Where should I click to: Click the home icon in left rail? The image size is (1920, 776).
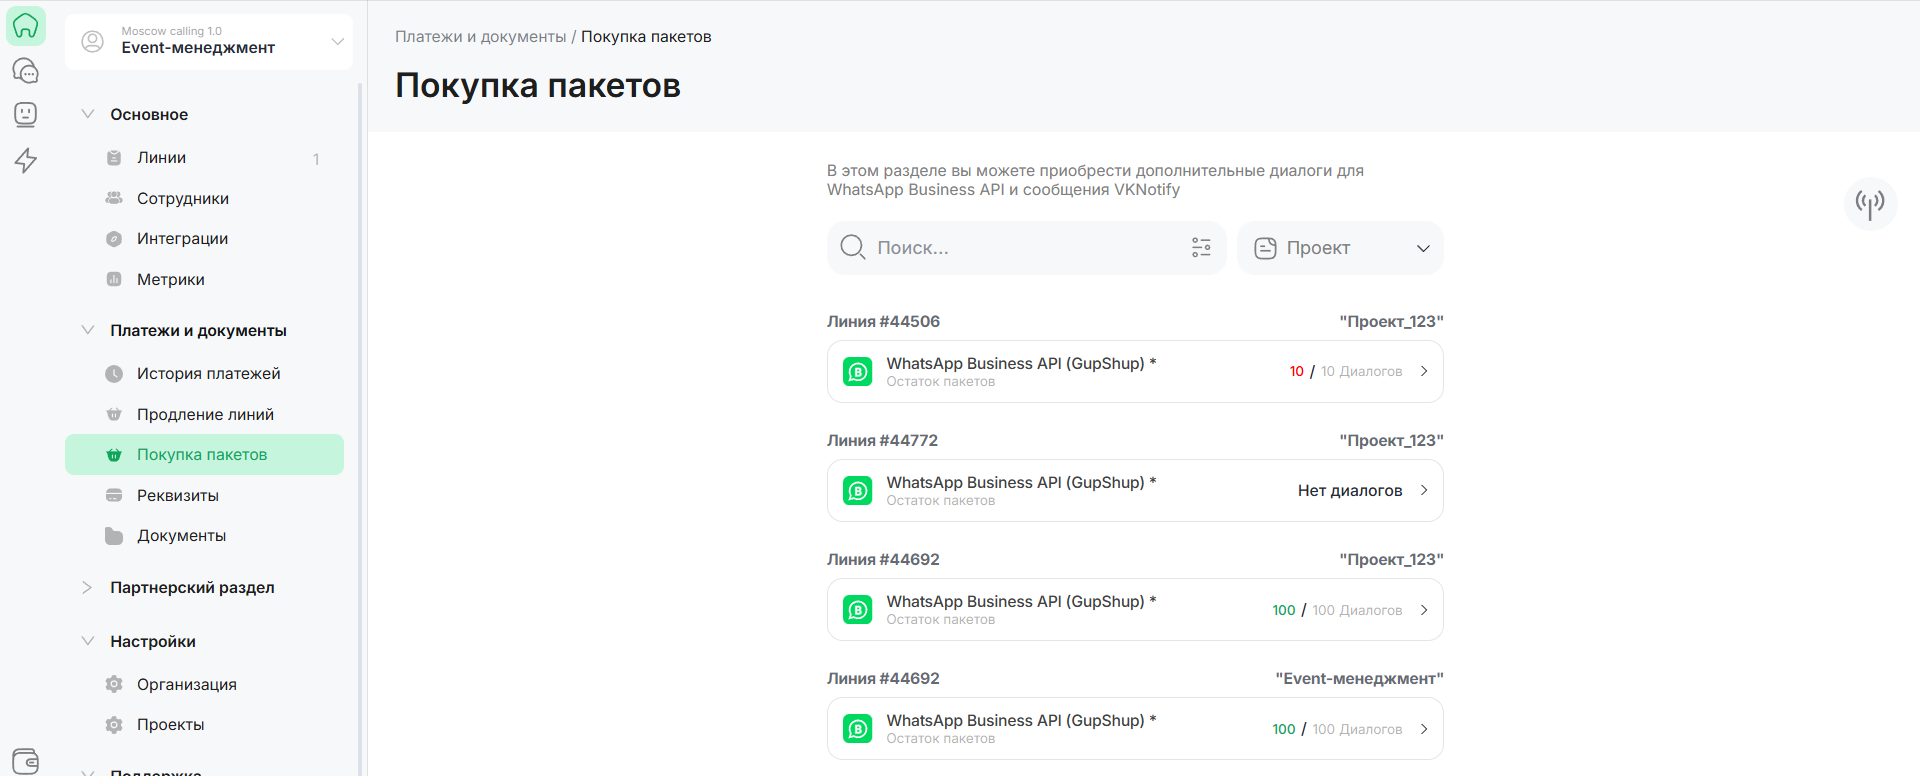tap(26, 26)
